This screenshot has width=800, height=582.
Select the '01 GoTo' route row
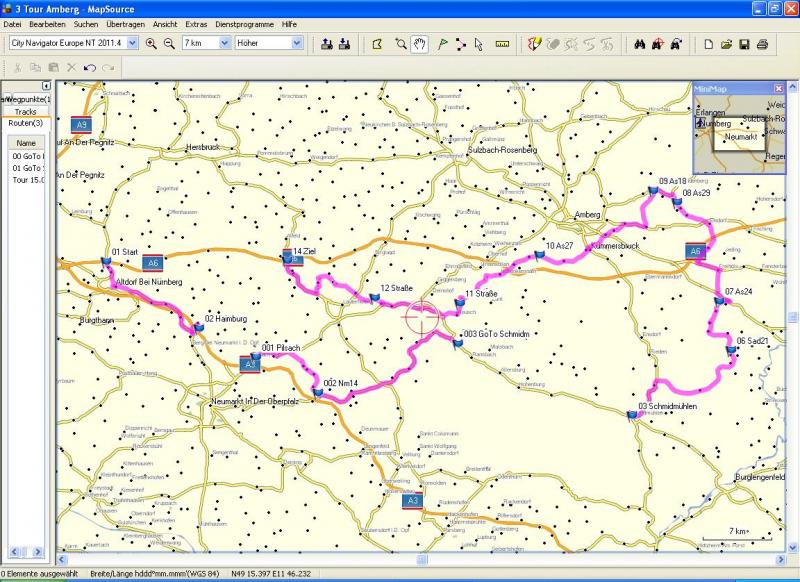[x=27, y=168]
